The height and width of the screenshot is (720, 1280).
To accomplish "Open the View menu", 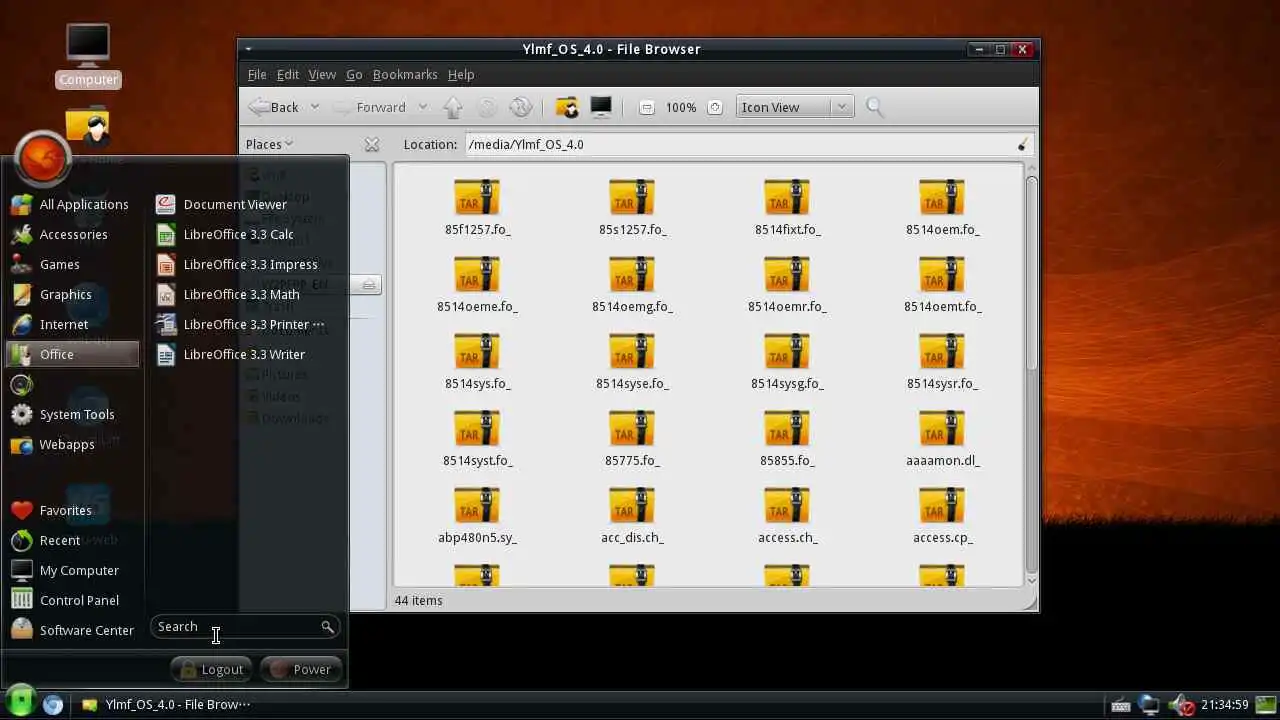I will tap(322, 75).
